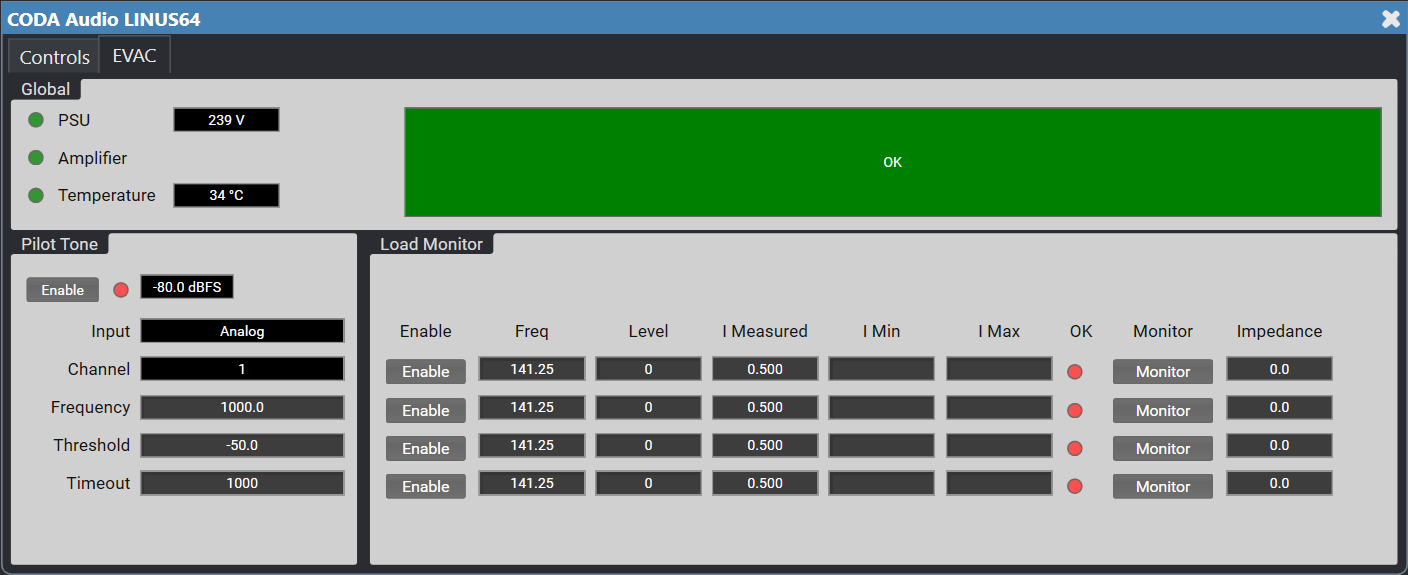Click the Temperature green status LED
This screenshot has width=1408, height=575.
pyautogui.click(x=36, y=195)
